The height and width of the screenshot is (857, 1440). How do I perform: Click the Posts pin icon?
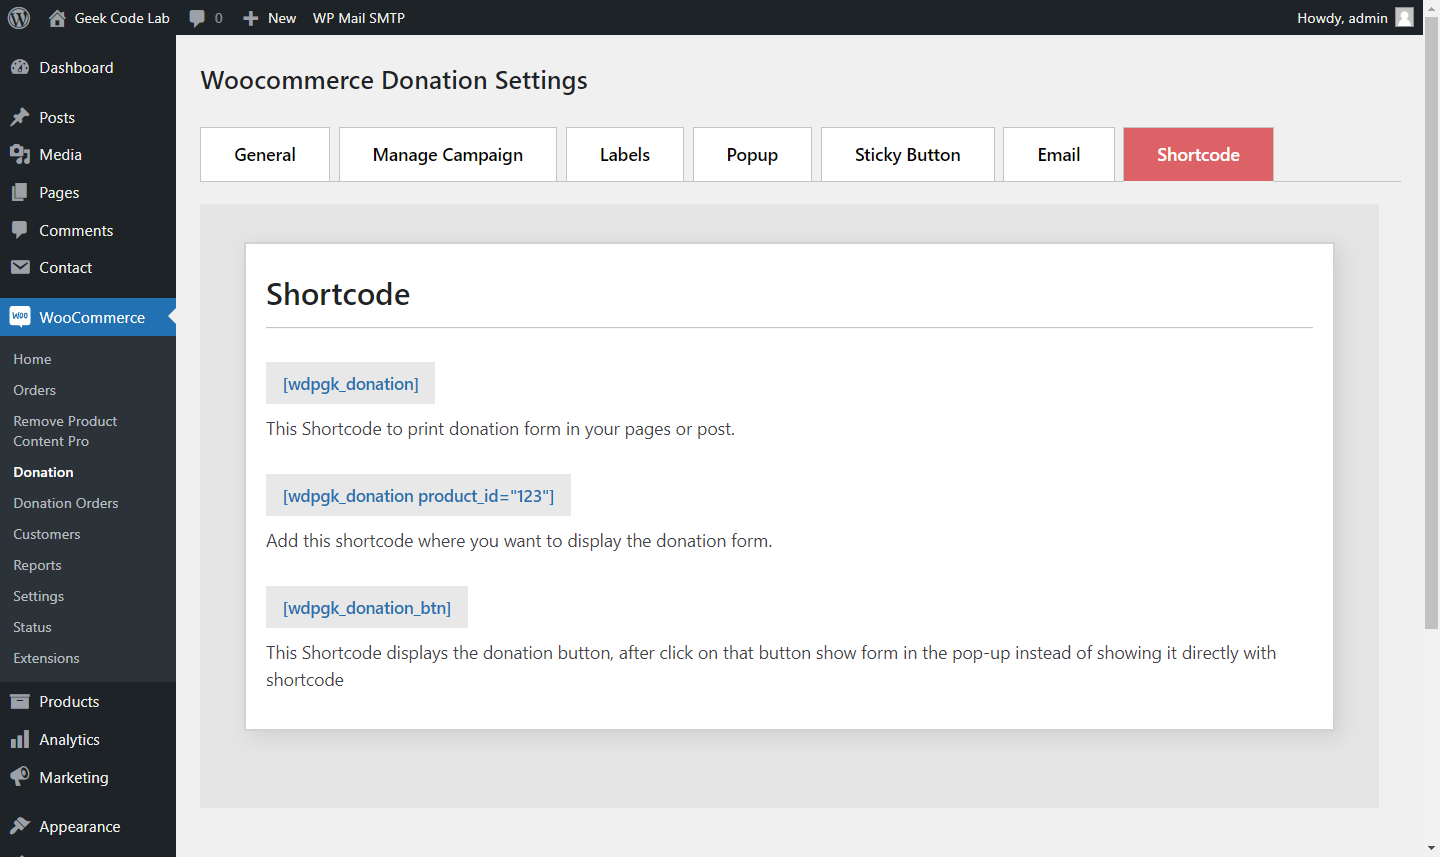pyautogui.click(x=20, y=117)
